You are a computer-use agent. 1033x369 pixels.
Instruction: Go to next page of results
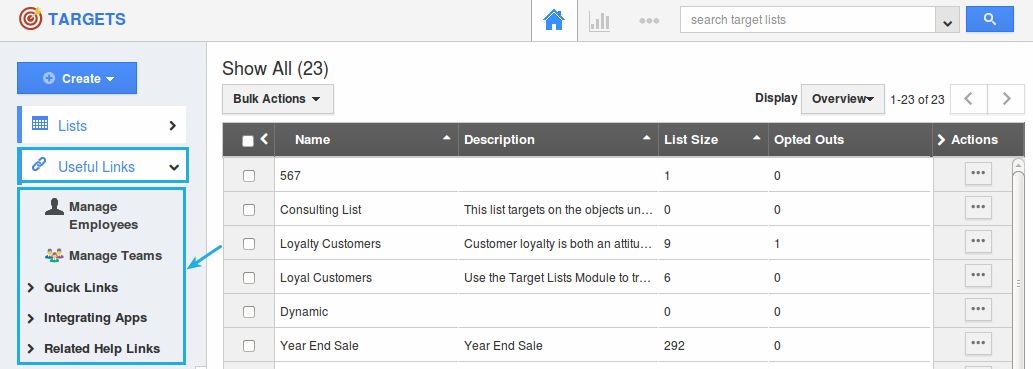coord(1006,99)
